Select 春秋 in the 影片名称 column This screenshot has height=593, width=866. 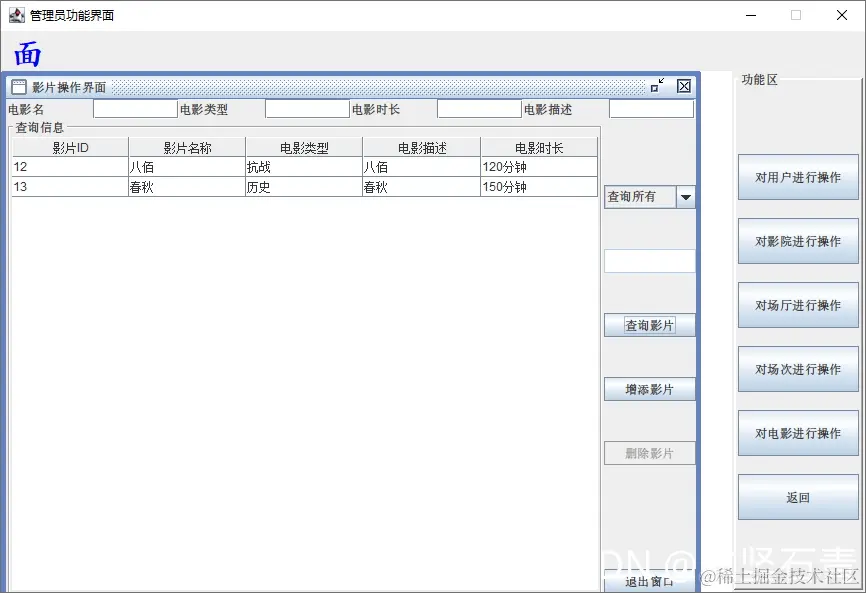click(187, 187)
